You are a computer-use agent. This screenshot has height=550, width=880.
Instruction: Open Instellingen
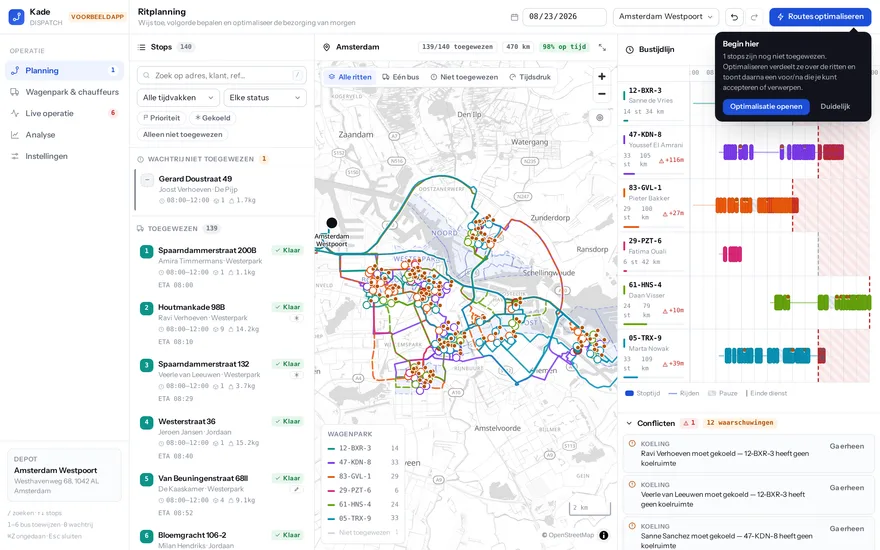65,156
